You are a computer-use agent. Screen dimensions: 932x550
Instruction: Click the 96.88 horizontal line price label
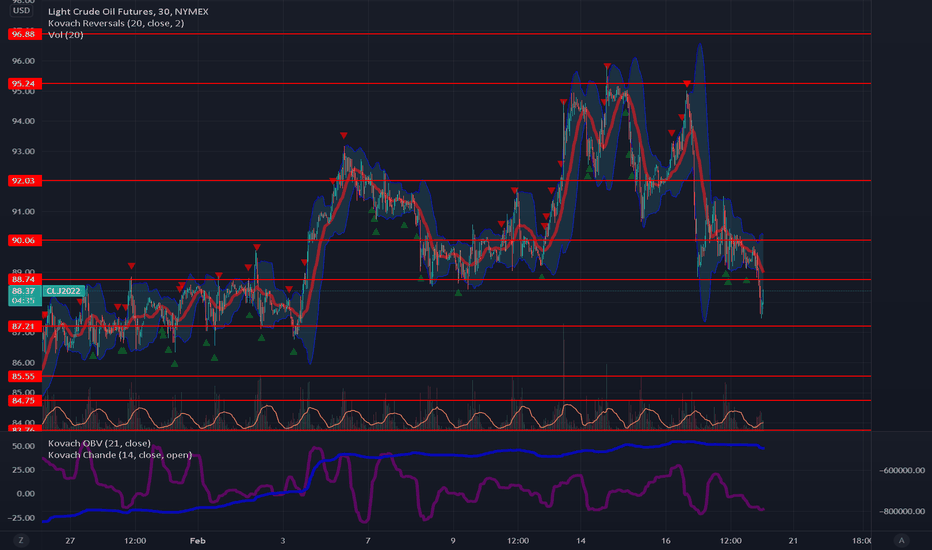(x=24, y=34)
